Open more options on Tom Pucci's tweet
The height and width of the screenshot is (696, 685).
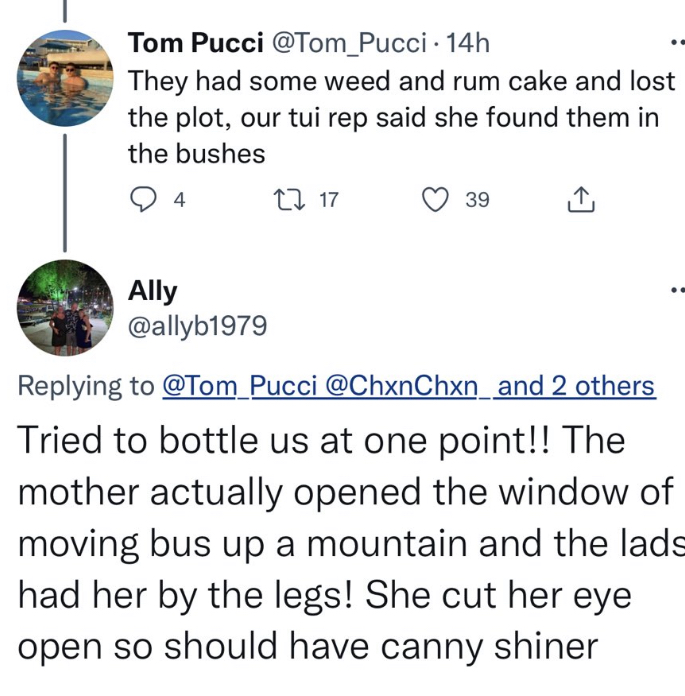coord(676,44)
